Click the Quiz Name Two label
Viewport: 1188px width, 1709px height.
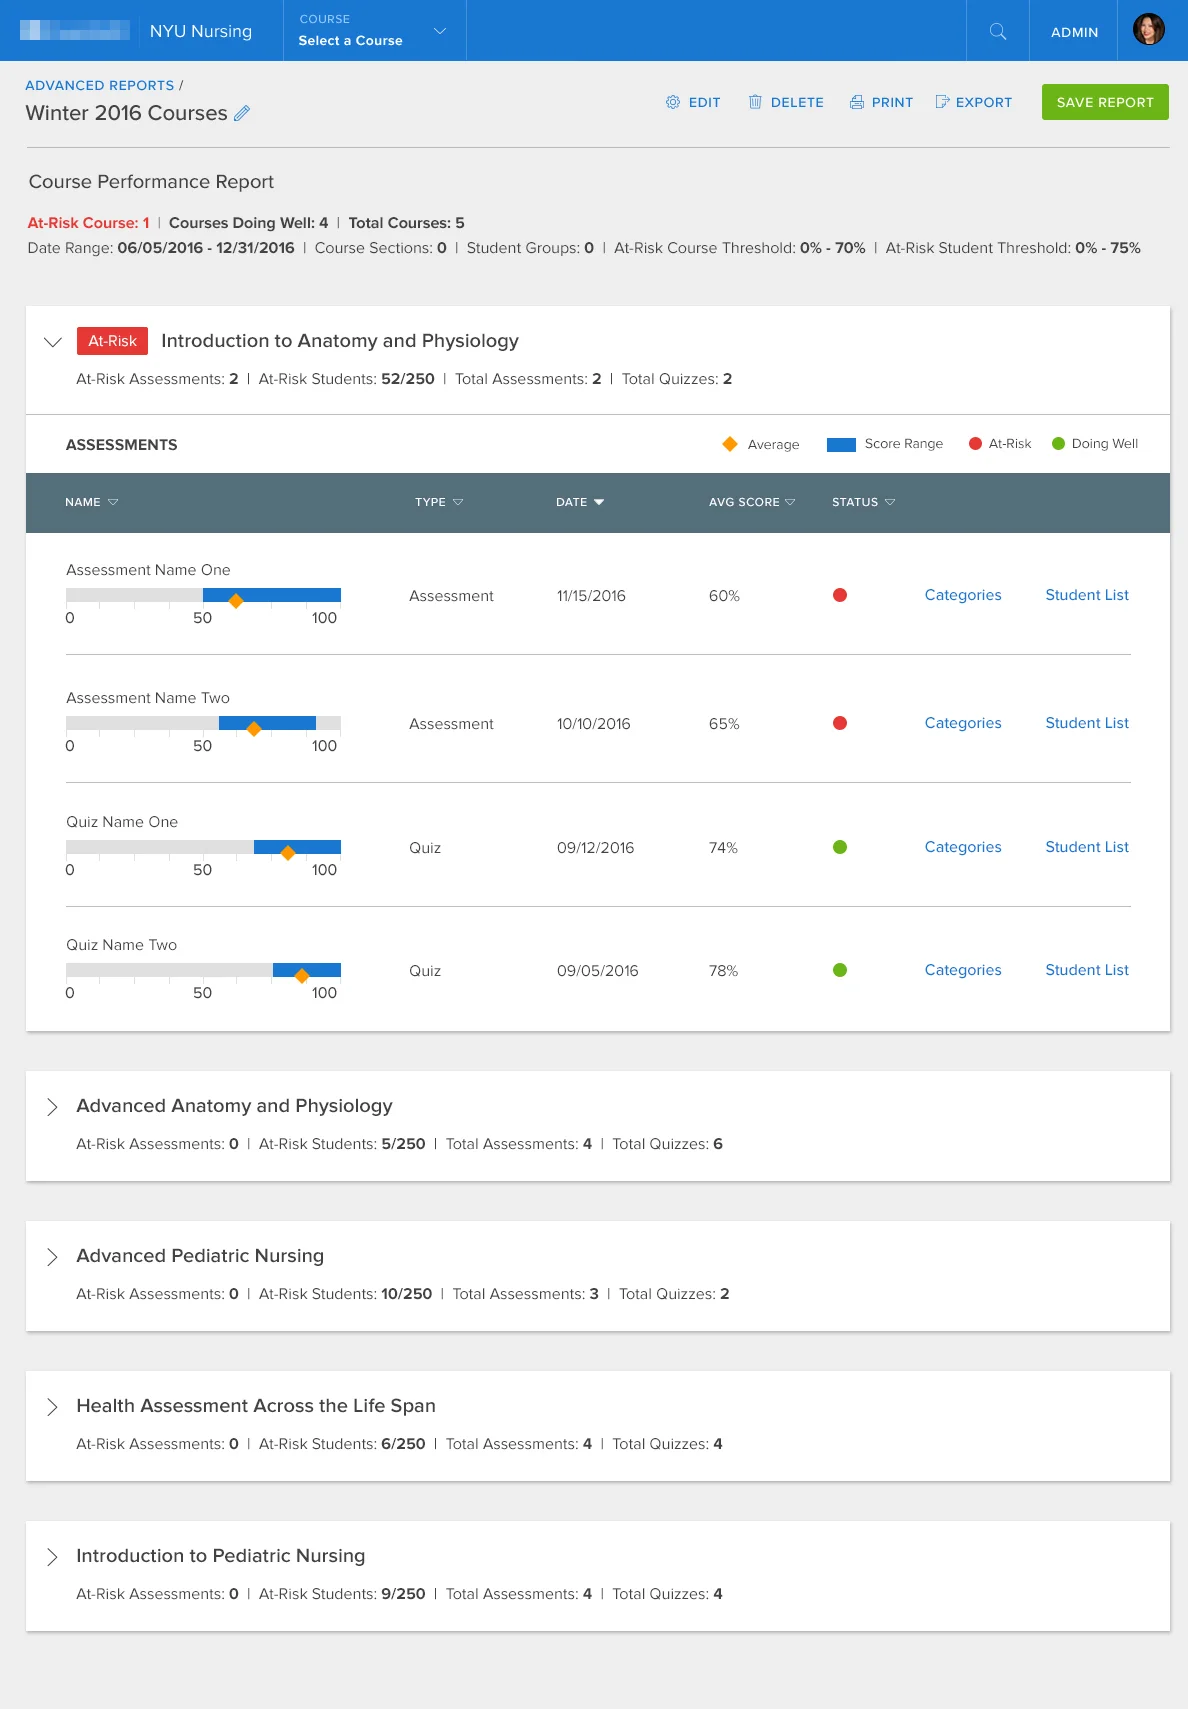121,945
